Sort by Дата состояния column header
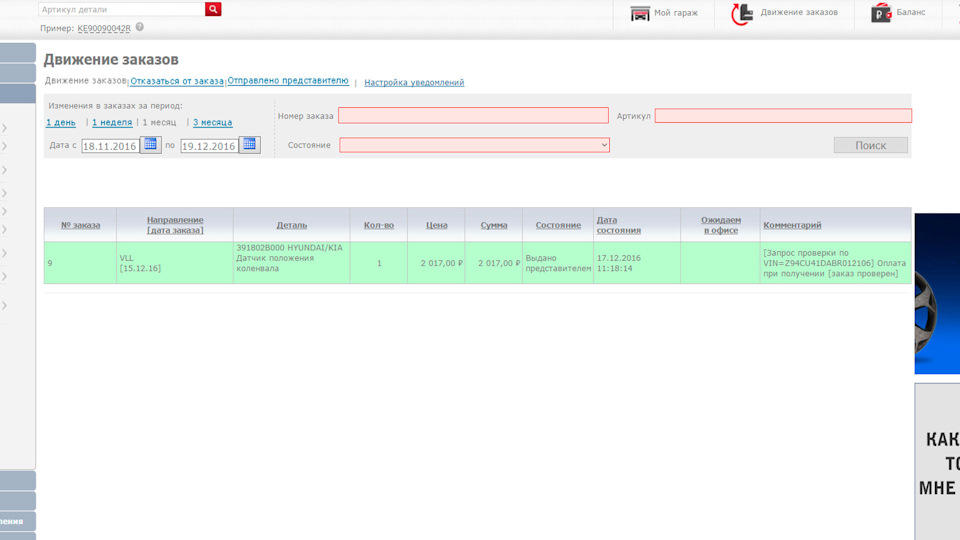 (619, 225)
